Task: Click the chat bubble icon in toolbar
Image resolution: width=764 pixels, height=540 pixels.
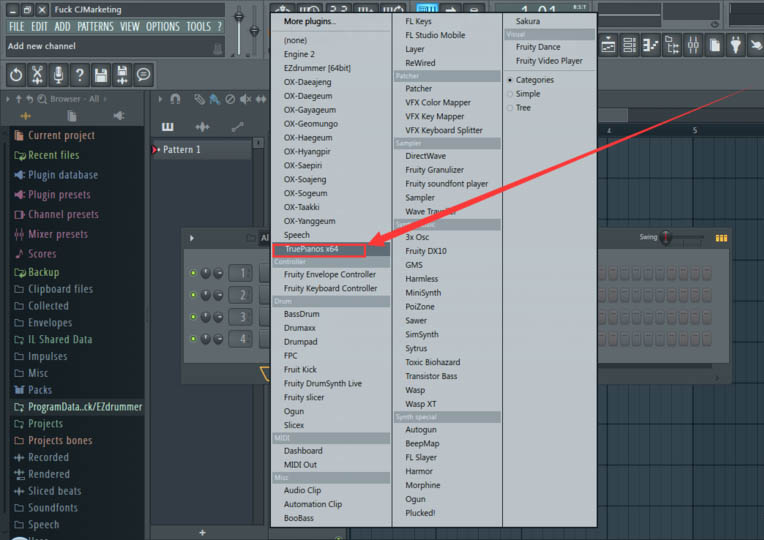Action: [143, 75]
